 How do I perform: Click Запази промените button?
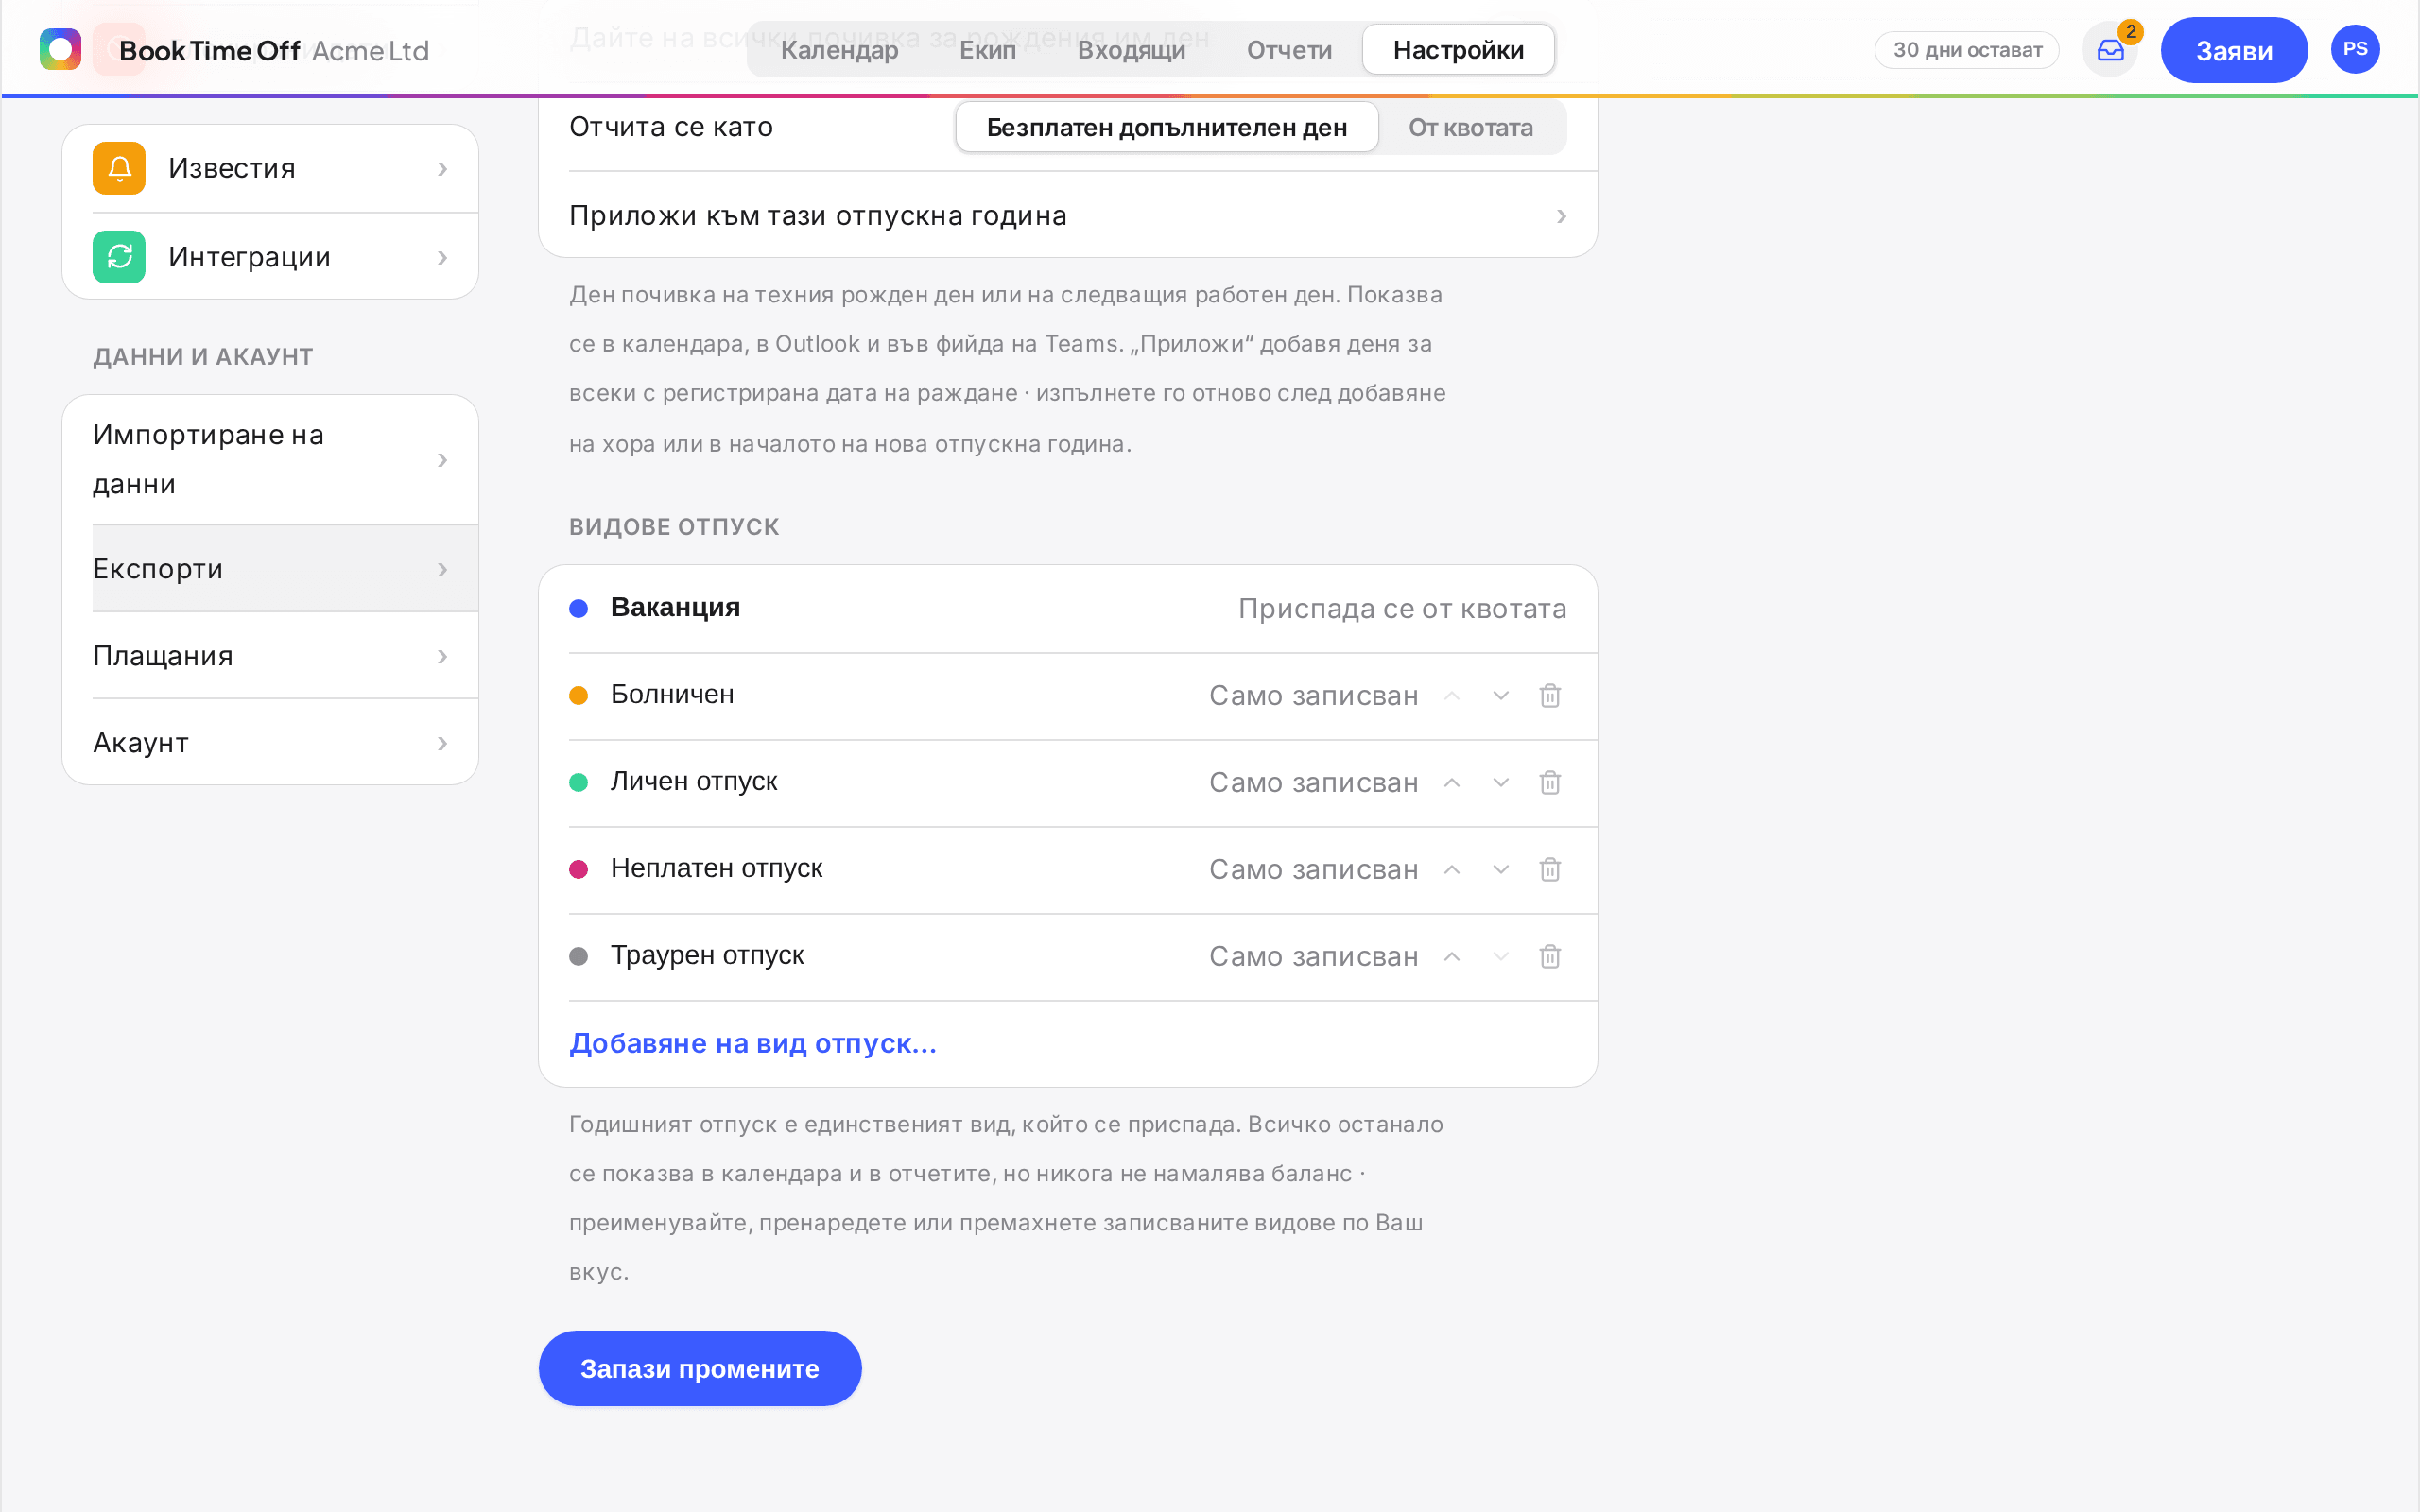pyautogui.click(x=700, y=1368)
